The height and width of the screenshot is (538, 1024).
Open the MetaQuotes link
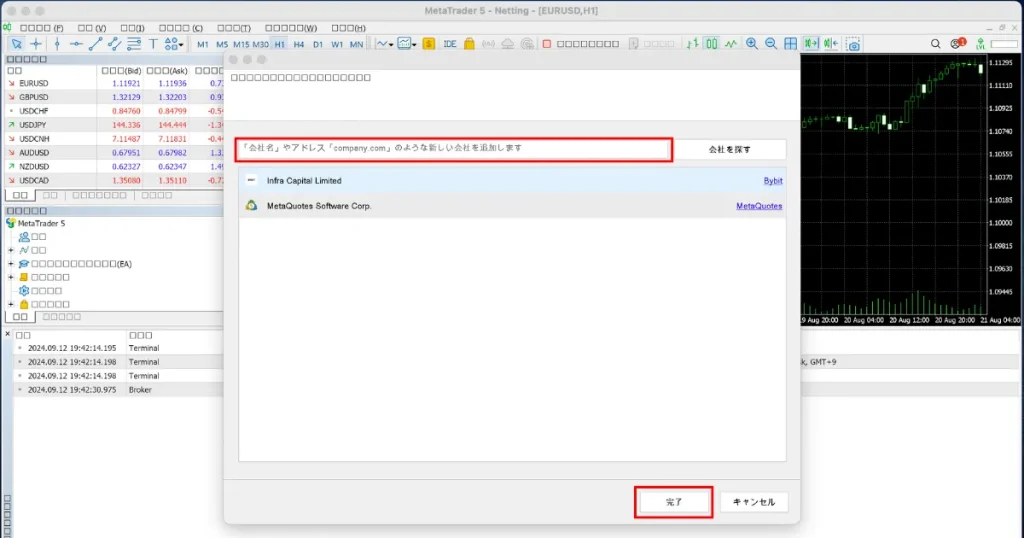tap(759, 206)
